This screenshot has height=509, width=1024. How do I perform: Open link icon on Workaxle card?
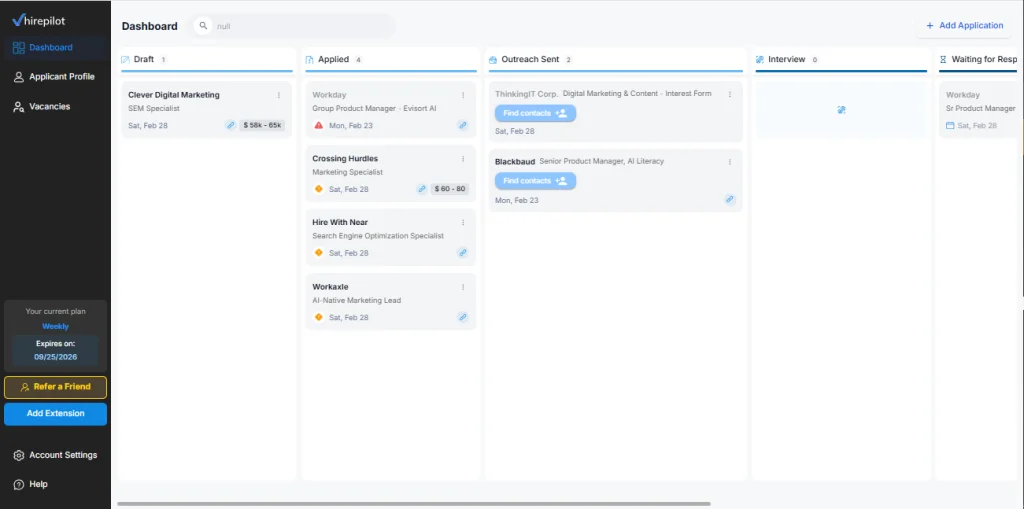coord(462,317)
